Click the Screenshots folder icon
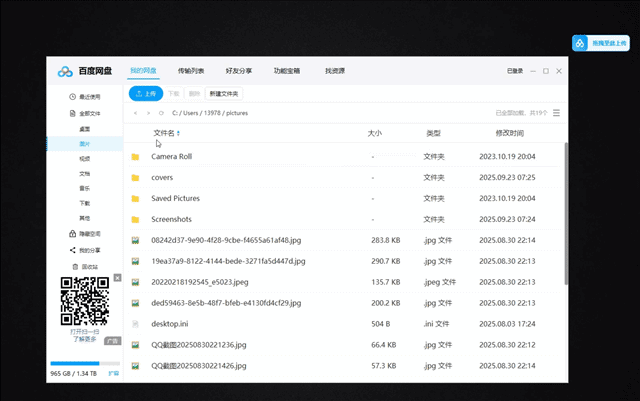Image resolution: width=640 pixels, height=401 pixels. tap(135, 220)
